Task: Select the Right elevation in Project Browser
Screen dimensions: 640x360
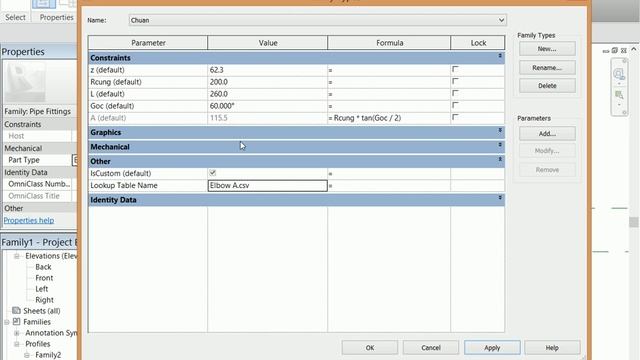Action: (x=44, y=300)
